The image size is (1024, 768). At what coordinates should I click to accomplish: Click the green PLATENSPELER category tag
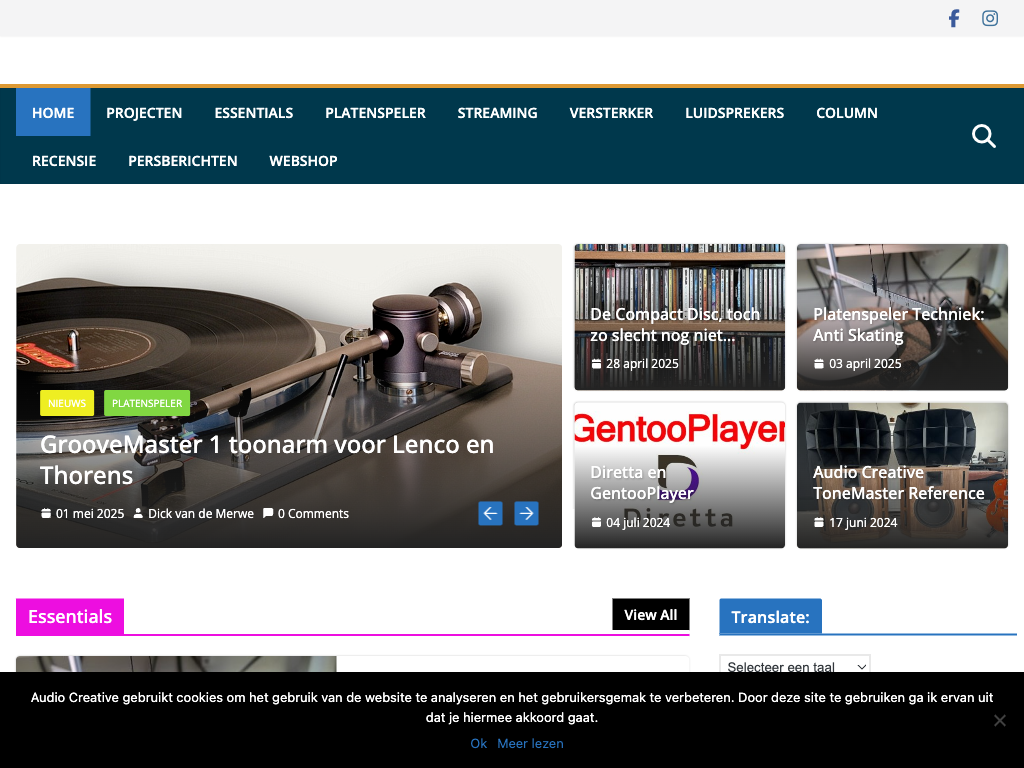point(147,403)
